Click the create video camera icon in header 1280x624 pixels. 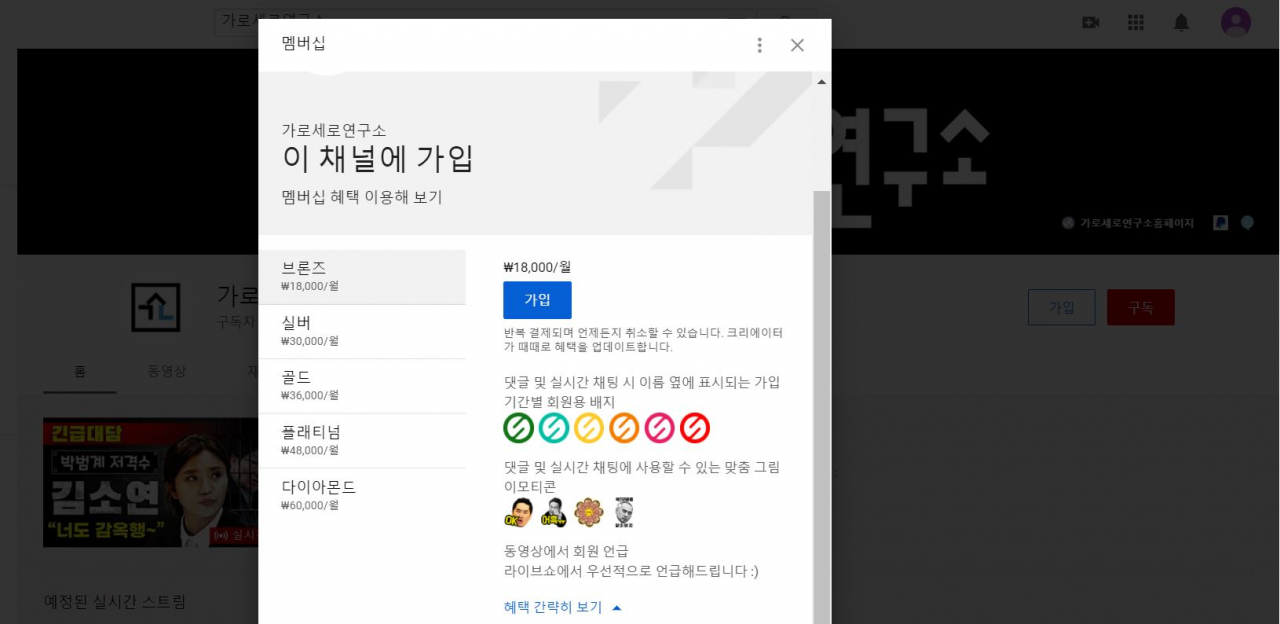pos(1091,22)
